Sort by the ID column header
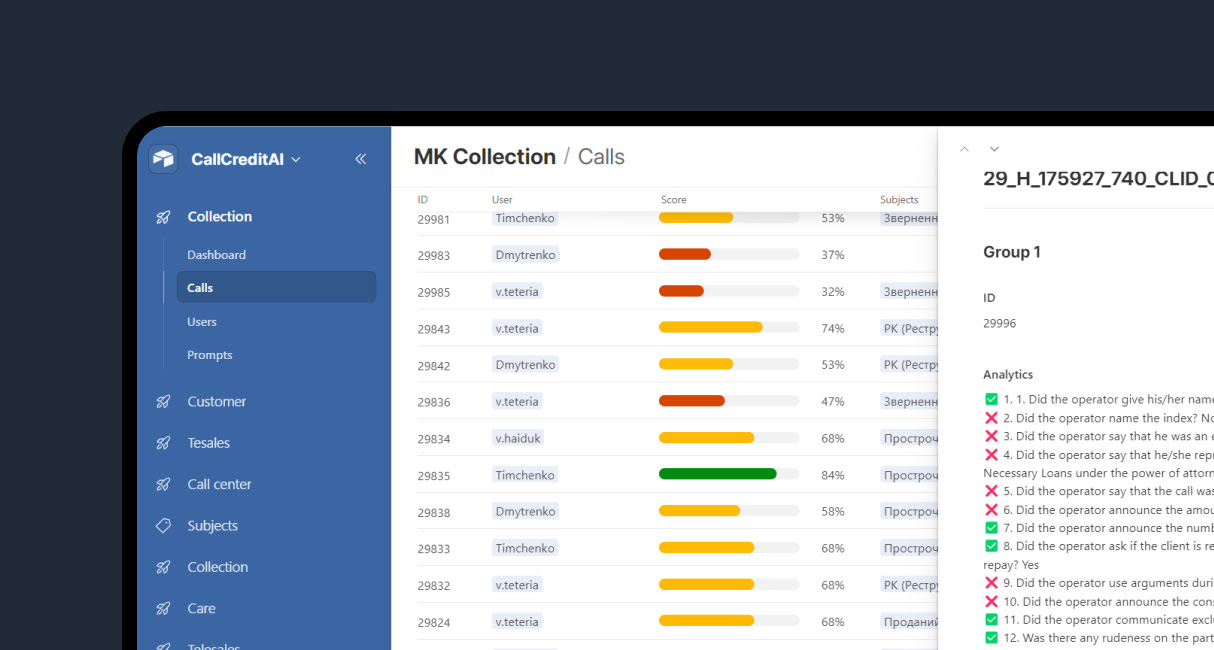The height and width of the screenshot is (650, 1214). pos(423,200)
